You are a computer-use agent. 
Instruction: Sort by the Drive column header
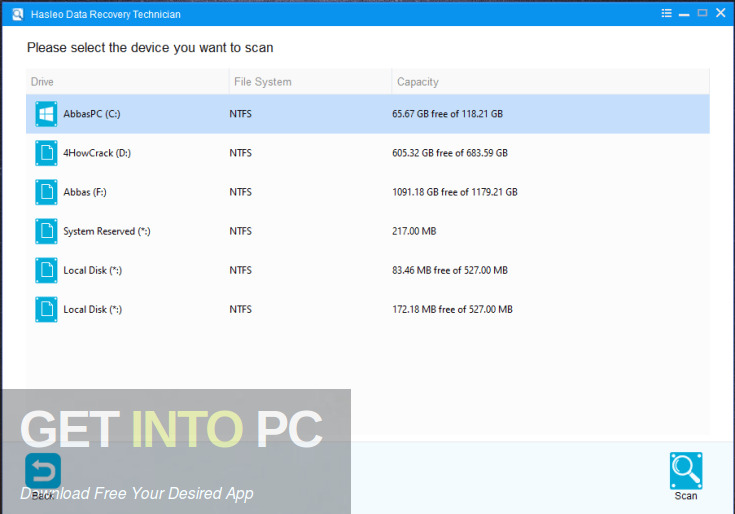(x=128, y=82)
